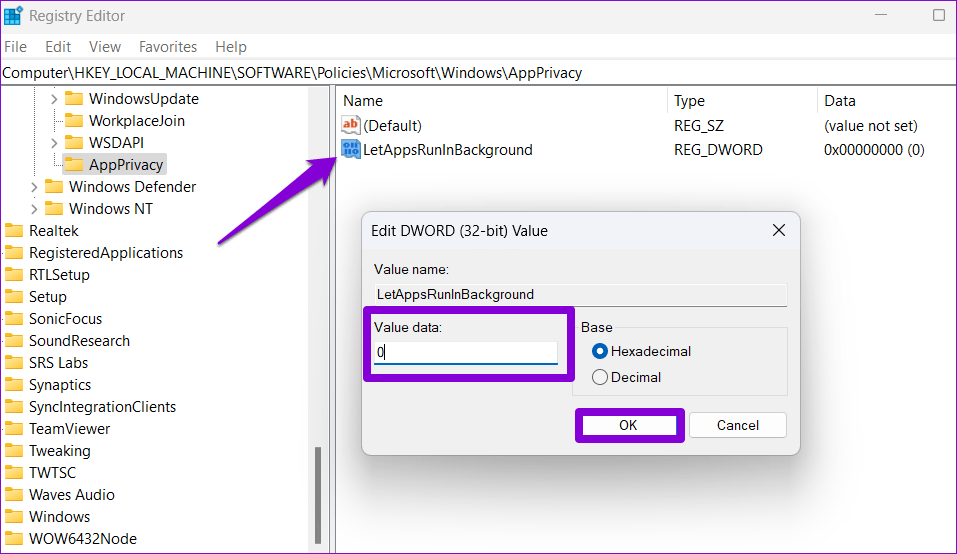The image size is (957, 554).
Task: Select the Windows key in the tree
Action: [59, 516]
